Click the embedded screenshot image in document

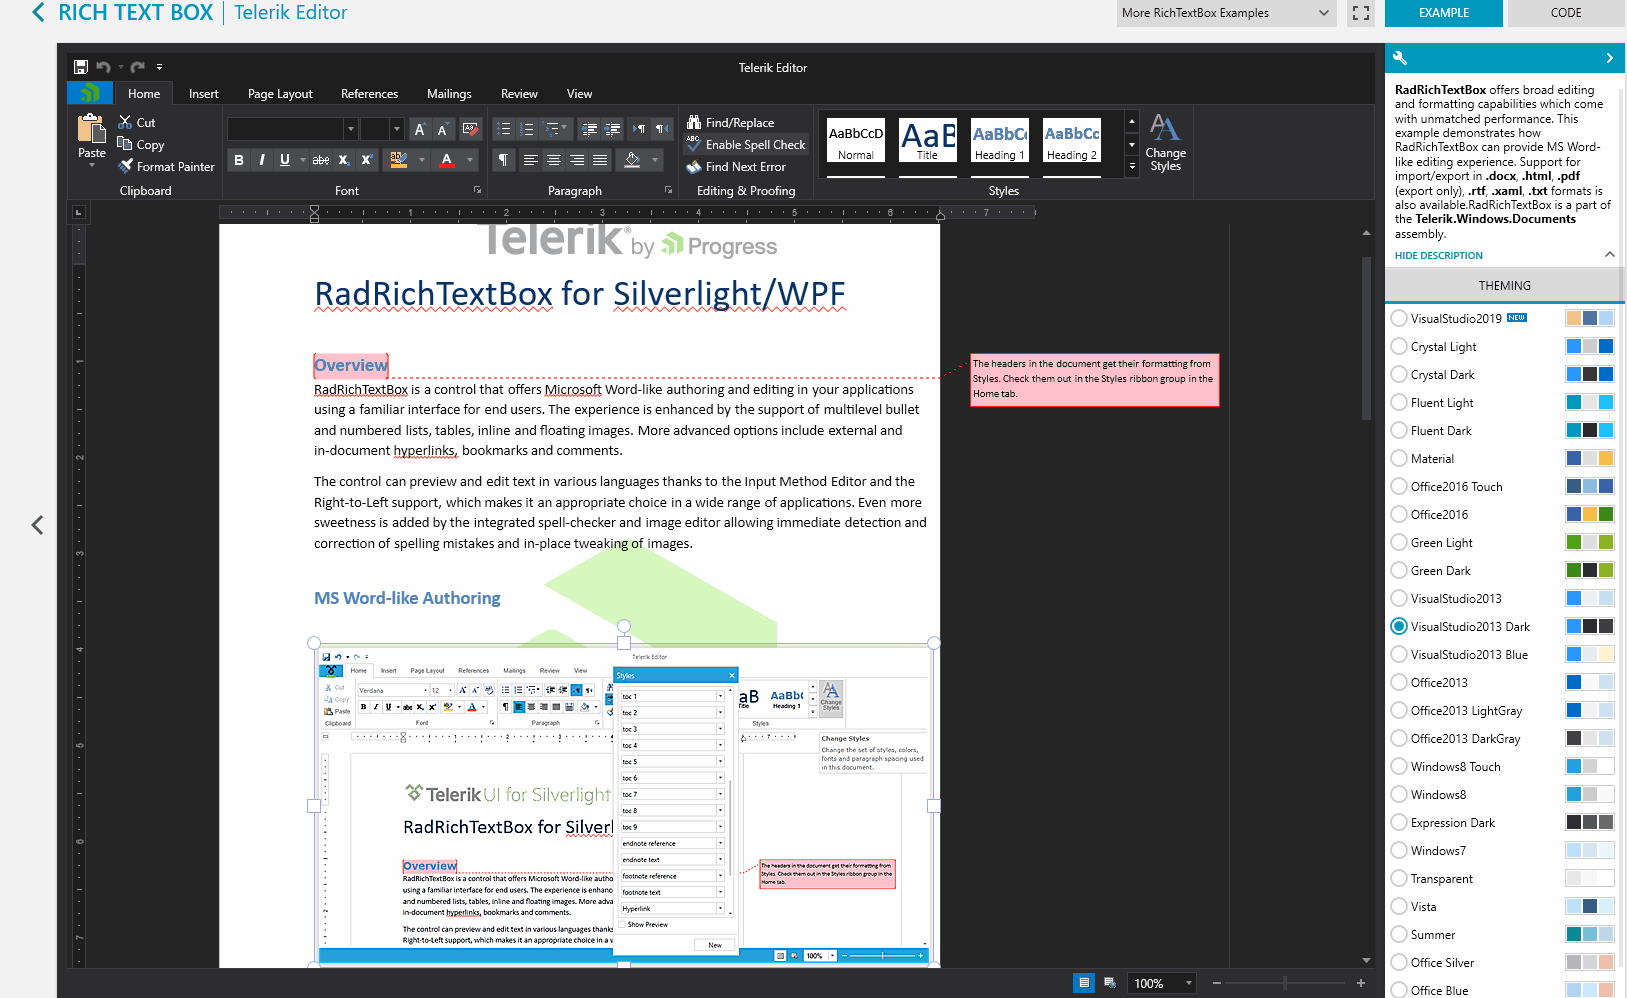(624, 805)
